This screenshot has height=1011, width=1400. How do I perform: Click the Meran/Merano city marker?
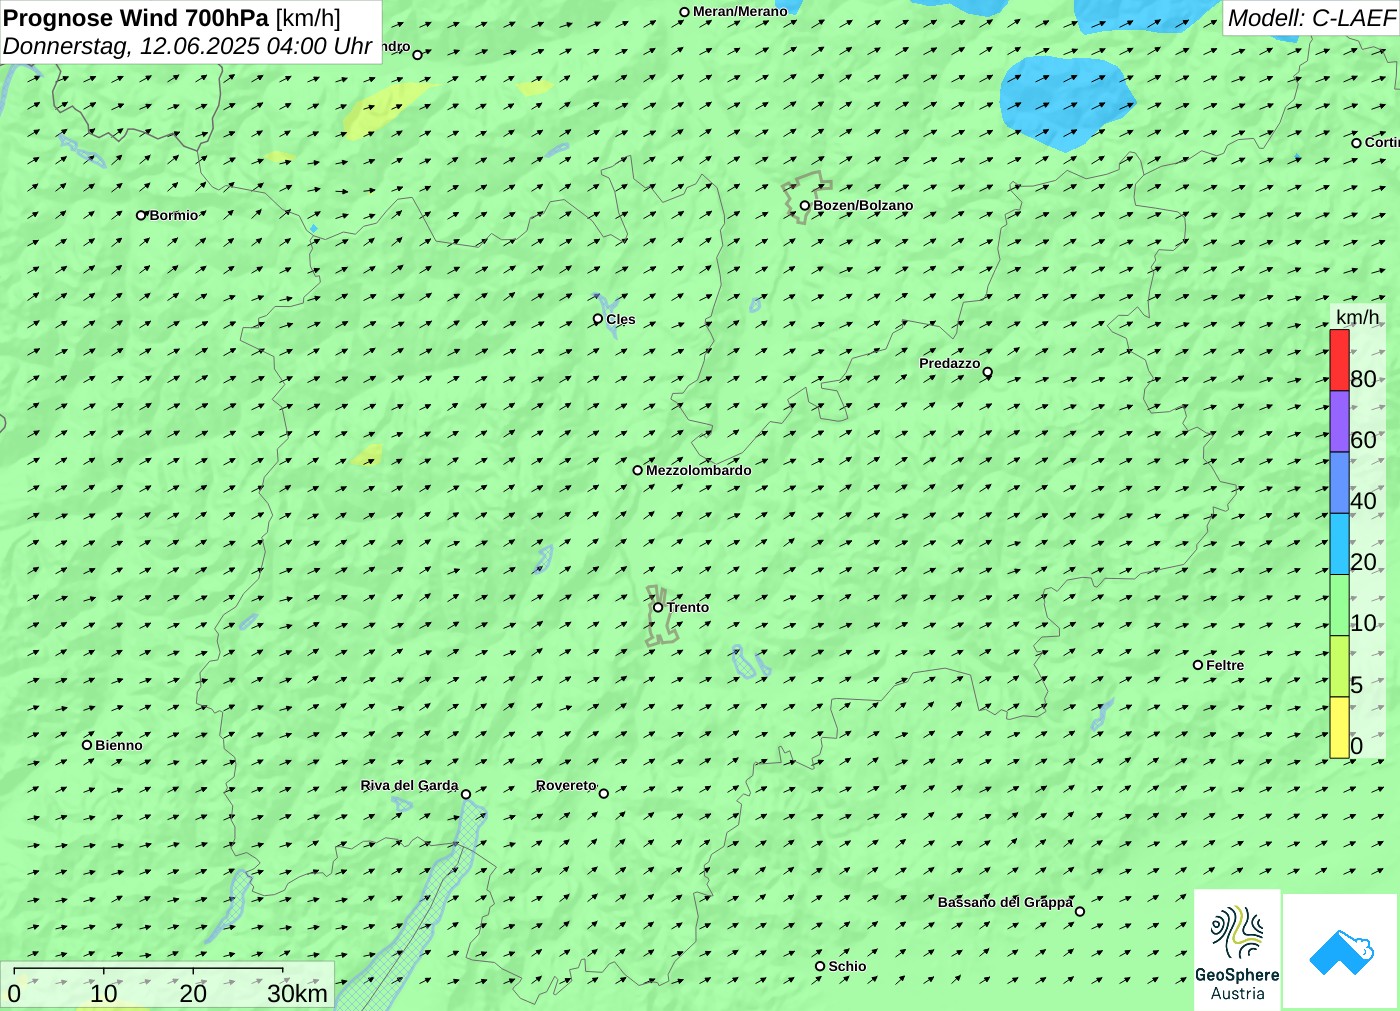pos(685,12)
